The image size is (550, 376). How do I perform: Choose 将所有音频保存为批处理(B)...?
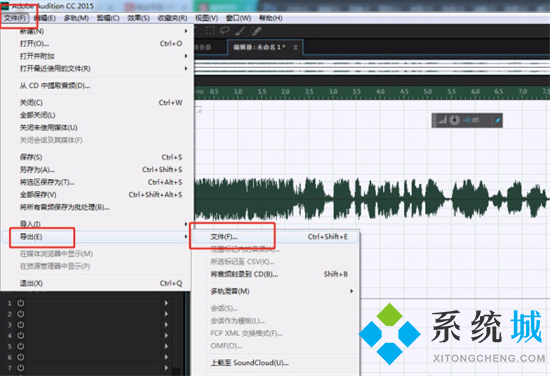pyautogui.click(x=97, y=207)
